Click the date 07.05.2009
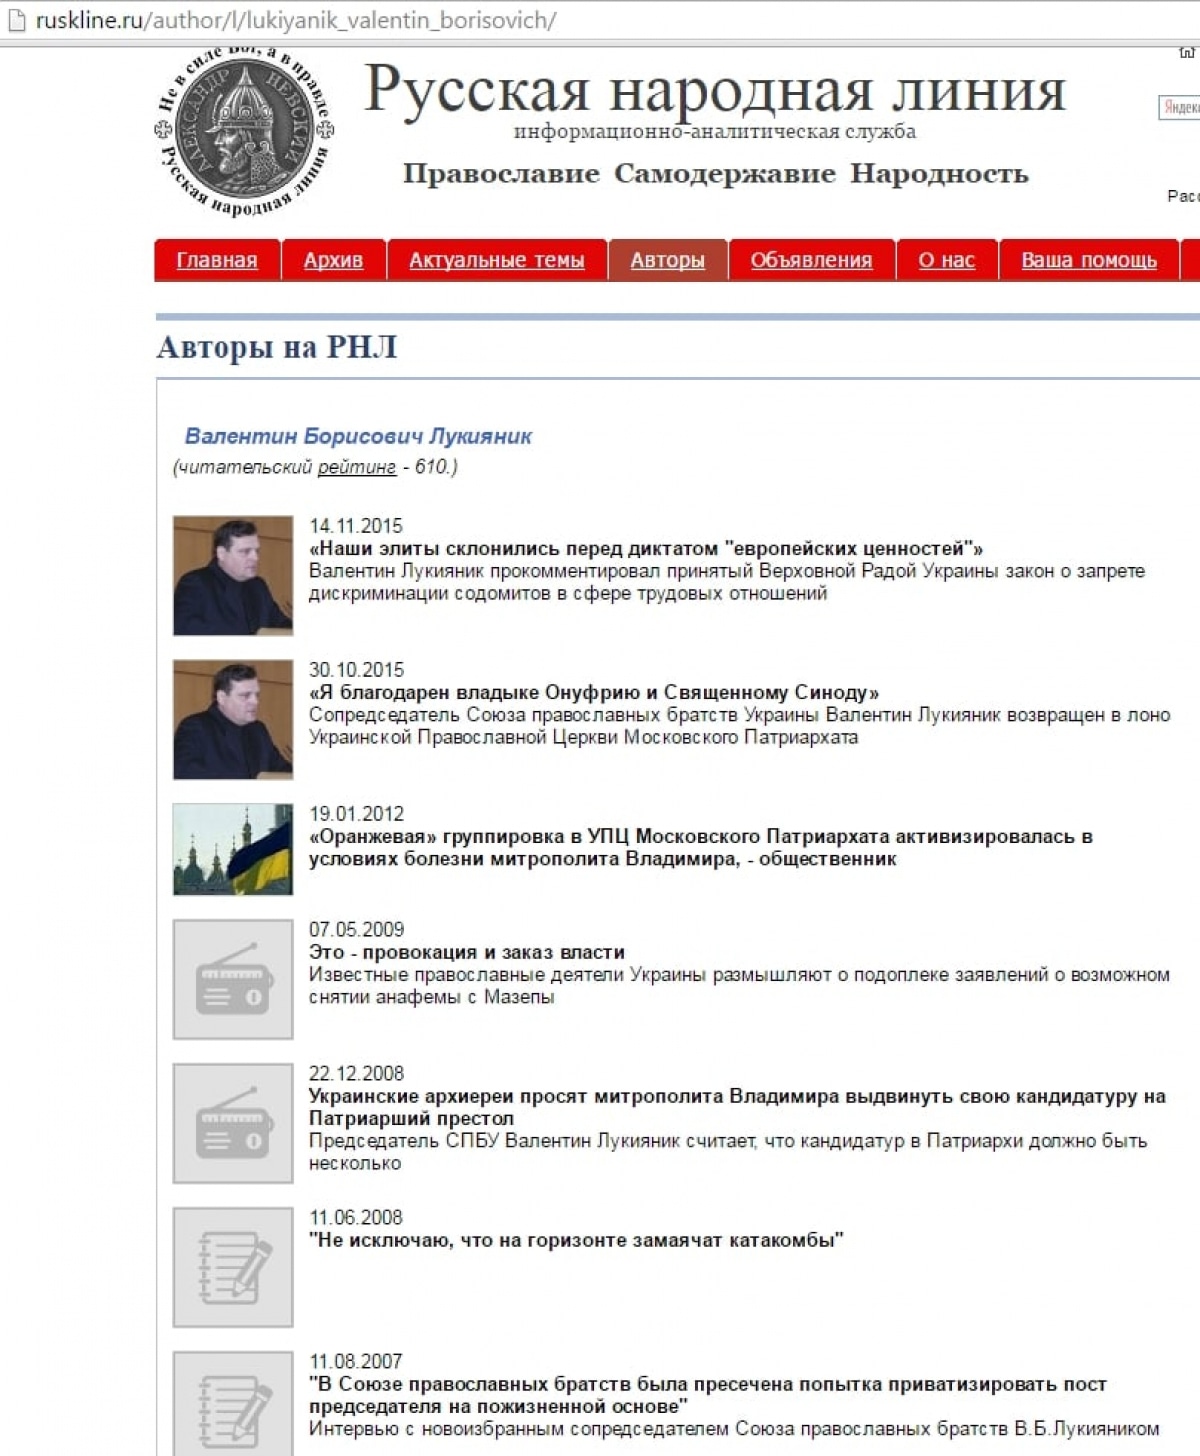Screen dimensions: 1200x1456 click(356, 930)
